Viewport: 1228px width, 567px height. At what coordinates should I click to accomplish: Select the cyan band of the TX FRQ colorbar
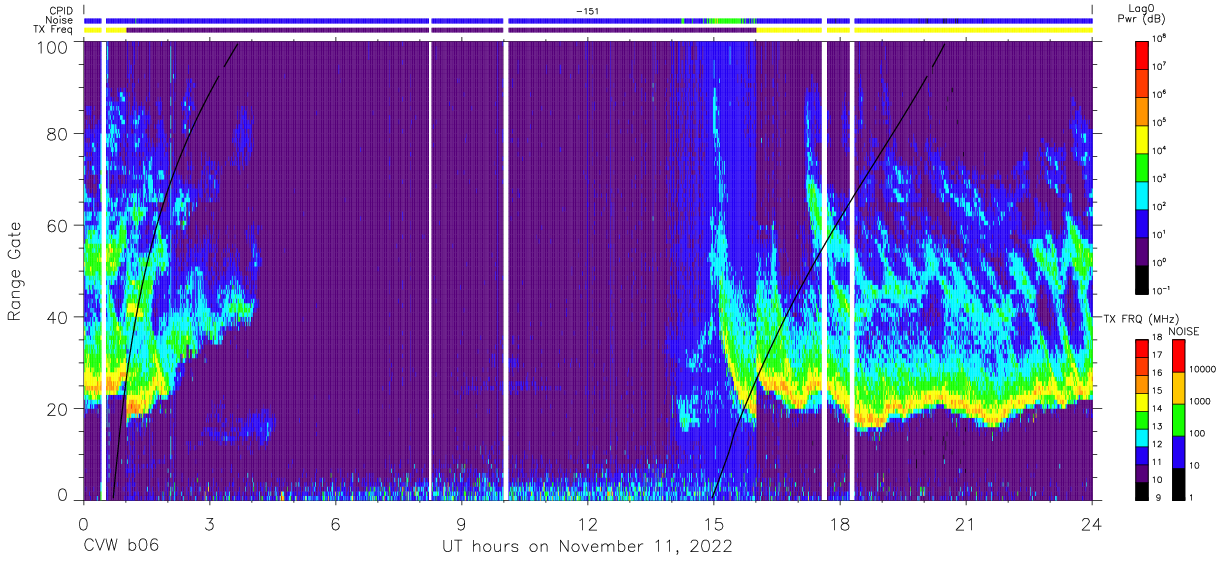(1142, 437)
